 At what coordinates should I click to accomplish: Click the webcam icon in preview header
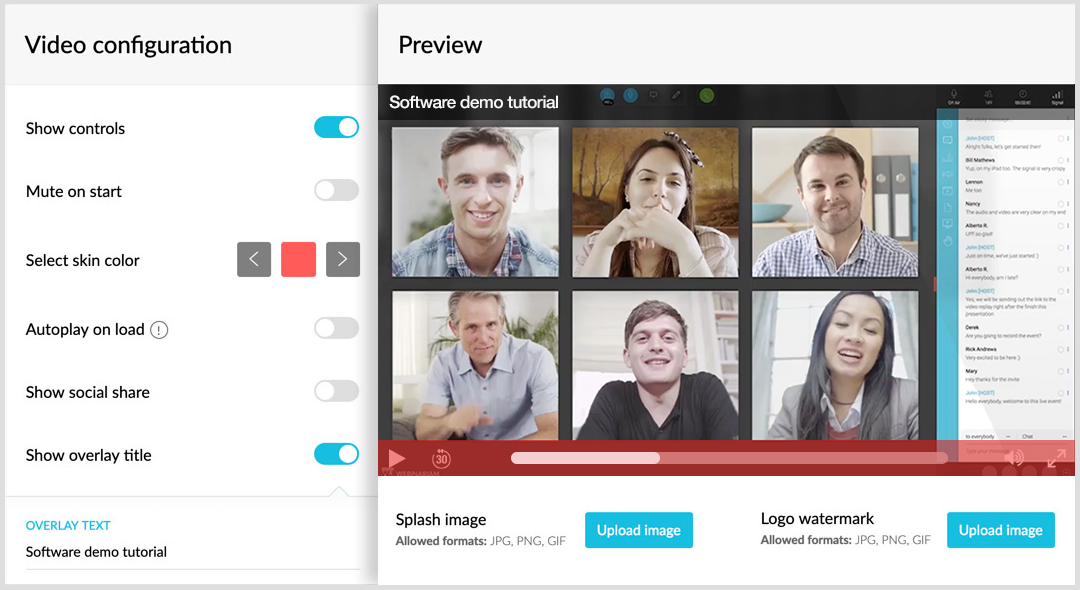point(608,96)
